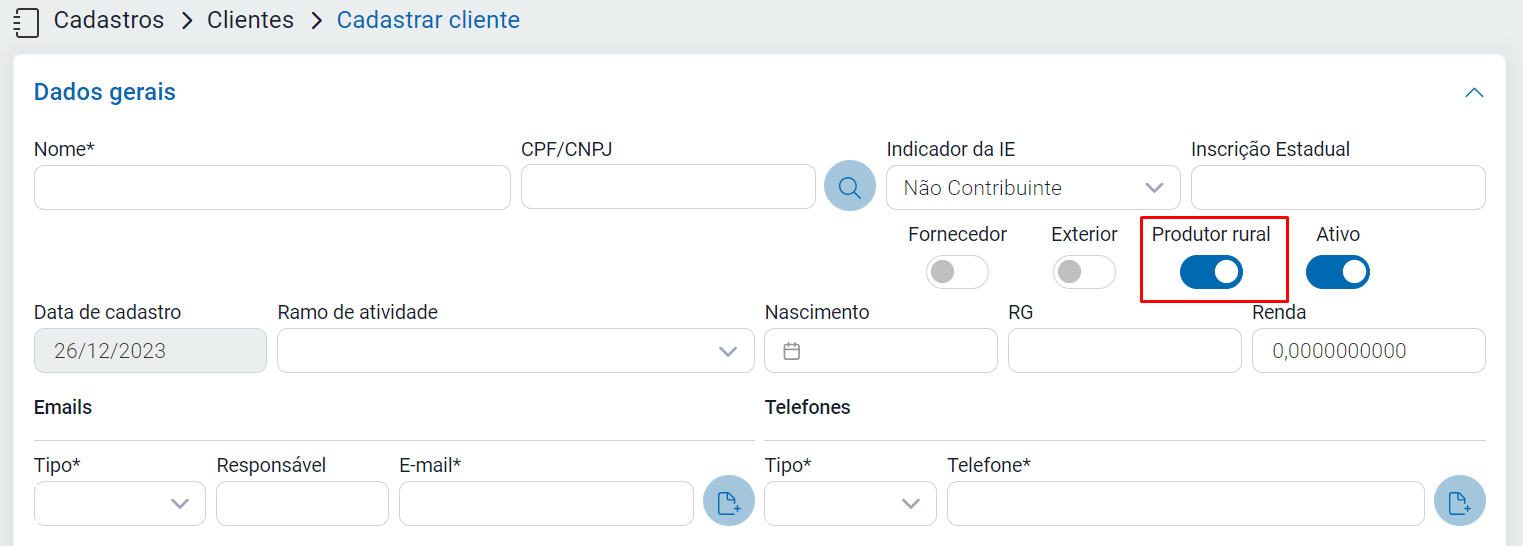
Task: Open the telephone Tipo dropdown
Action: 850,503
